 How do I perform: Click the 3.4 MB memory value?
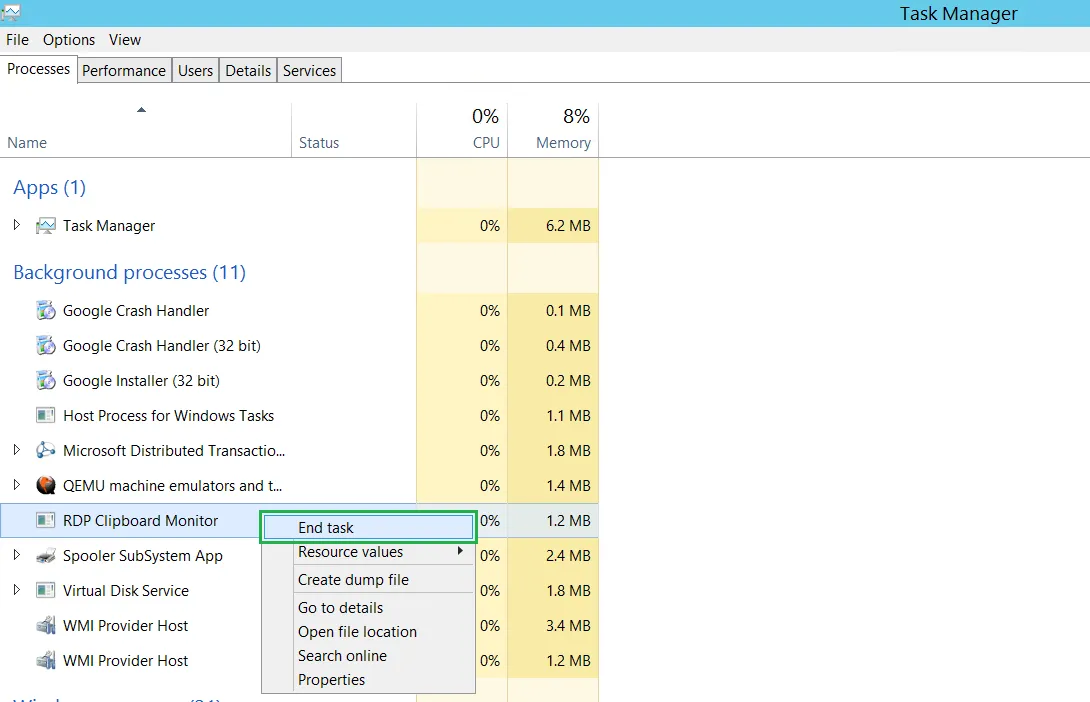568,626
